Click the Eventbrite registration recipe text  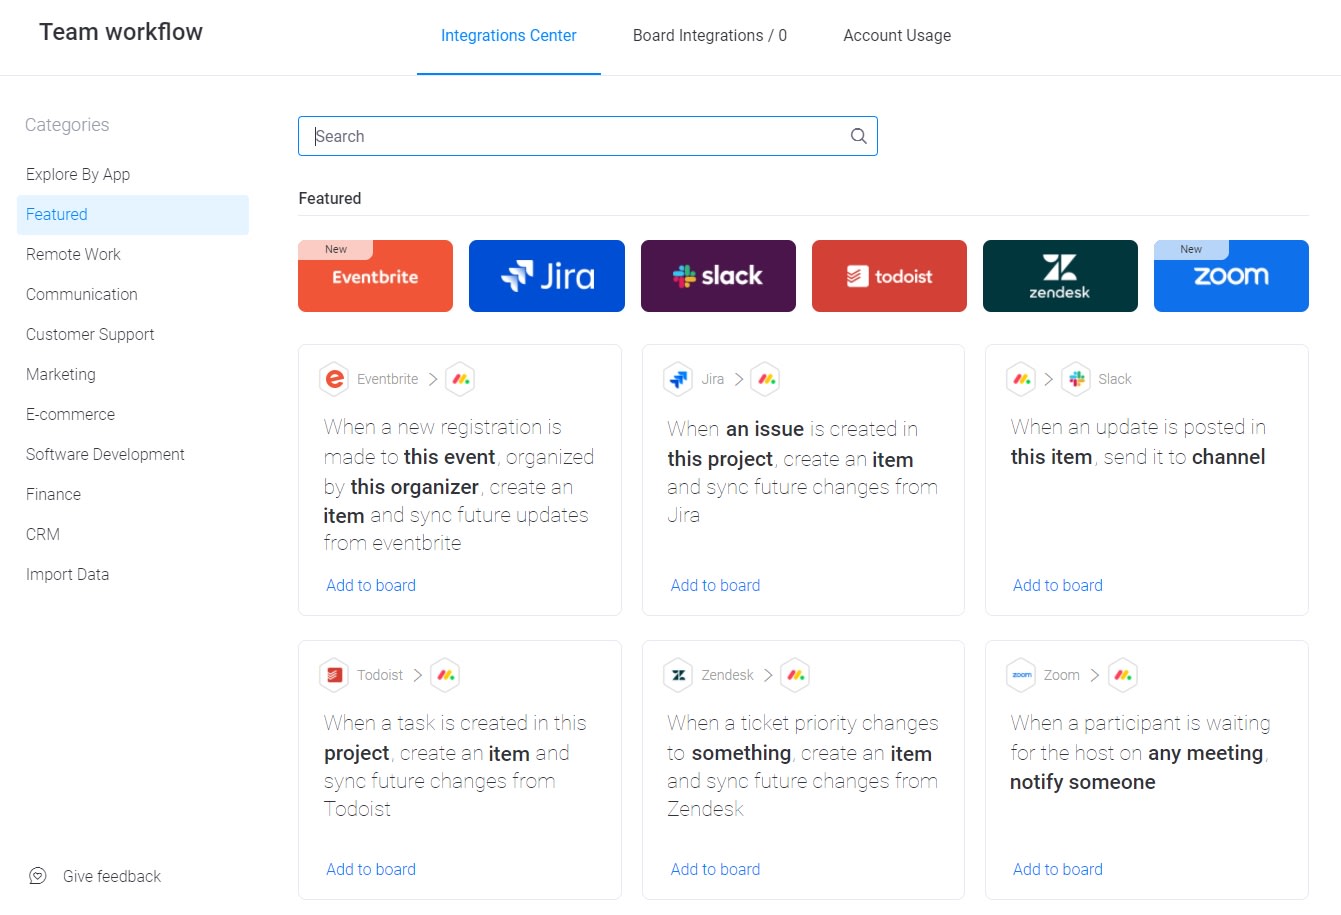[459, 485]
